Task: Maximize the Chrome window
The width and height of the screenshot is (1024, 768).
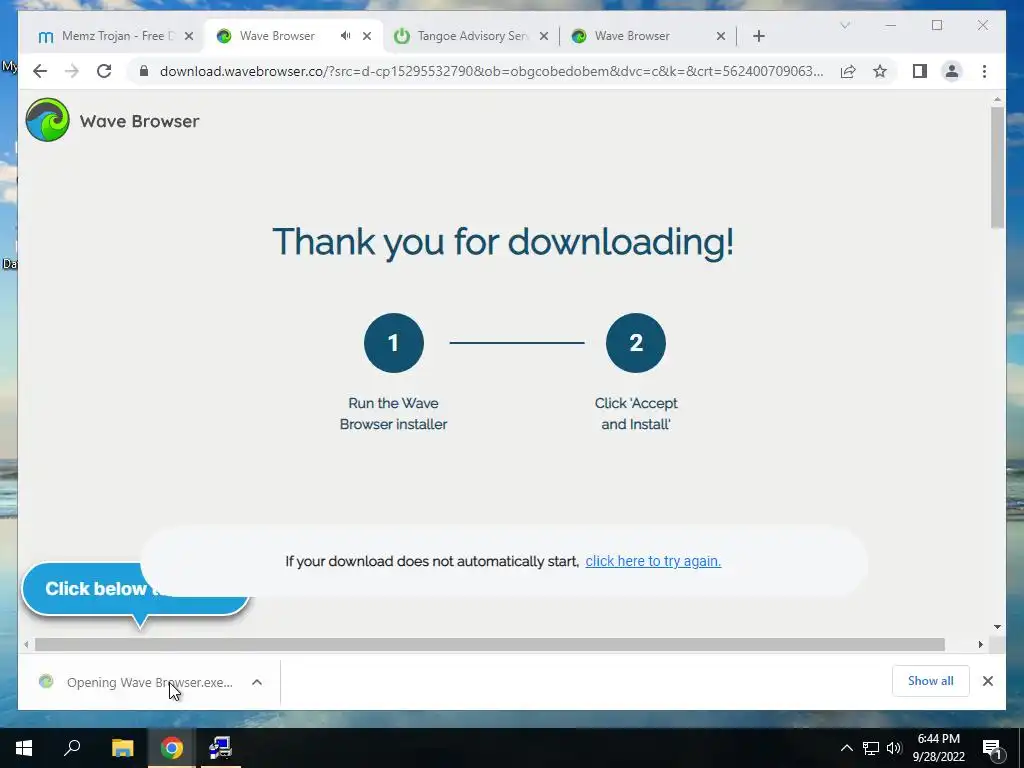Action: pos(937,25)
